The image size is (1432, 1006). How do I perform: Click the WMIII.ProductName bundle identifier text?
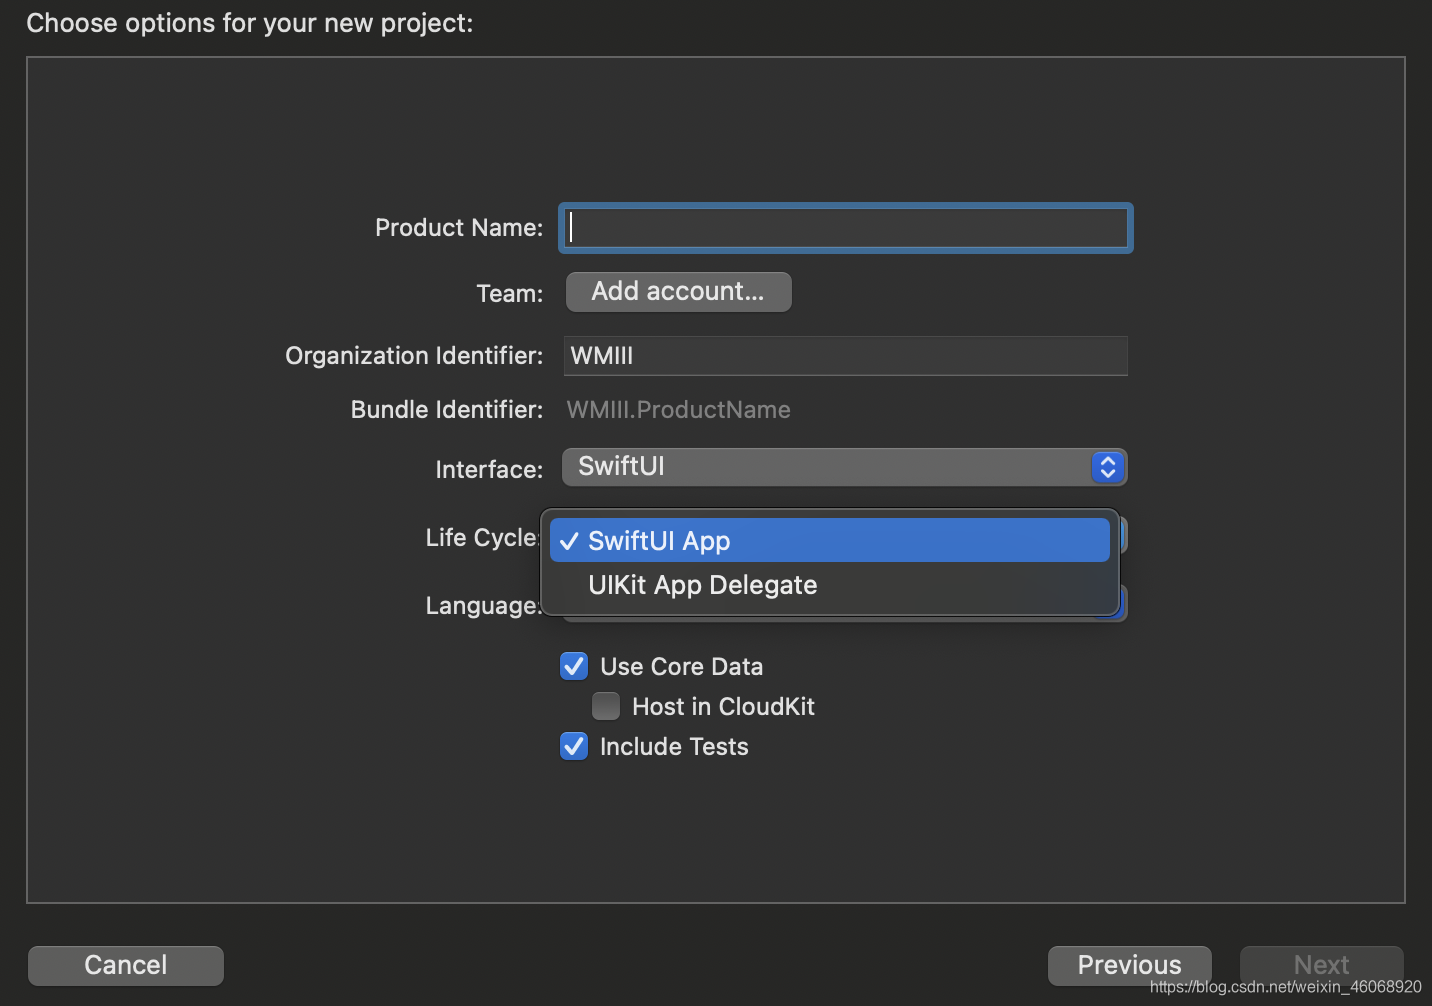(x=678, y=410)
